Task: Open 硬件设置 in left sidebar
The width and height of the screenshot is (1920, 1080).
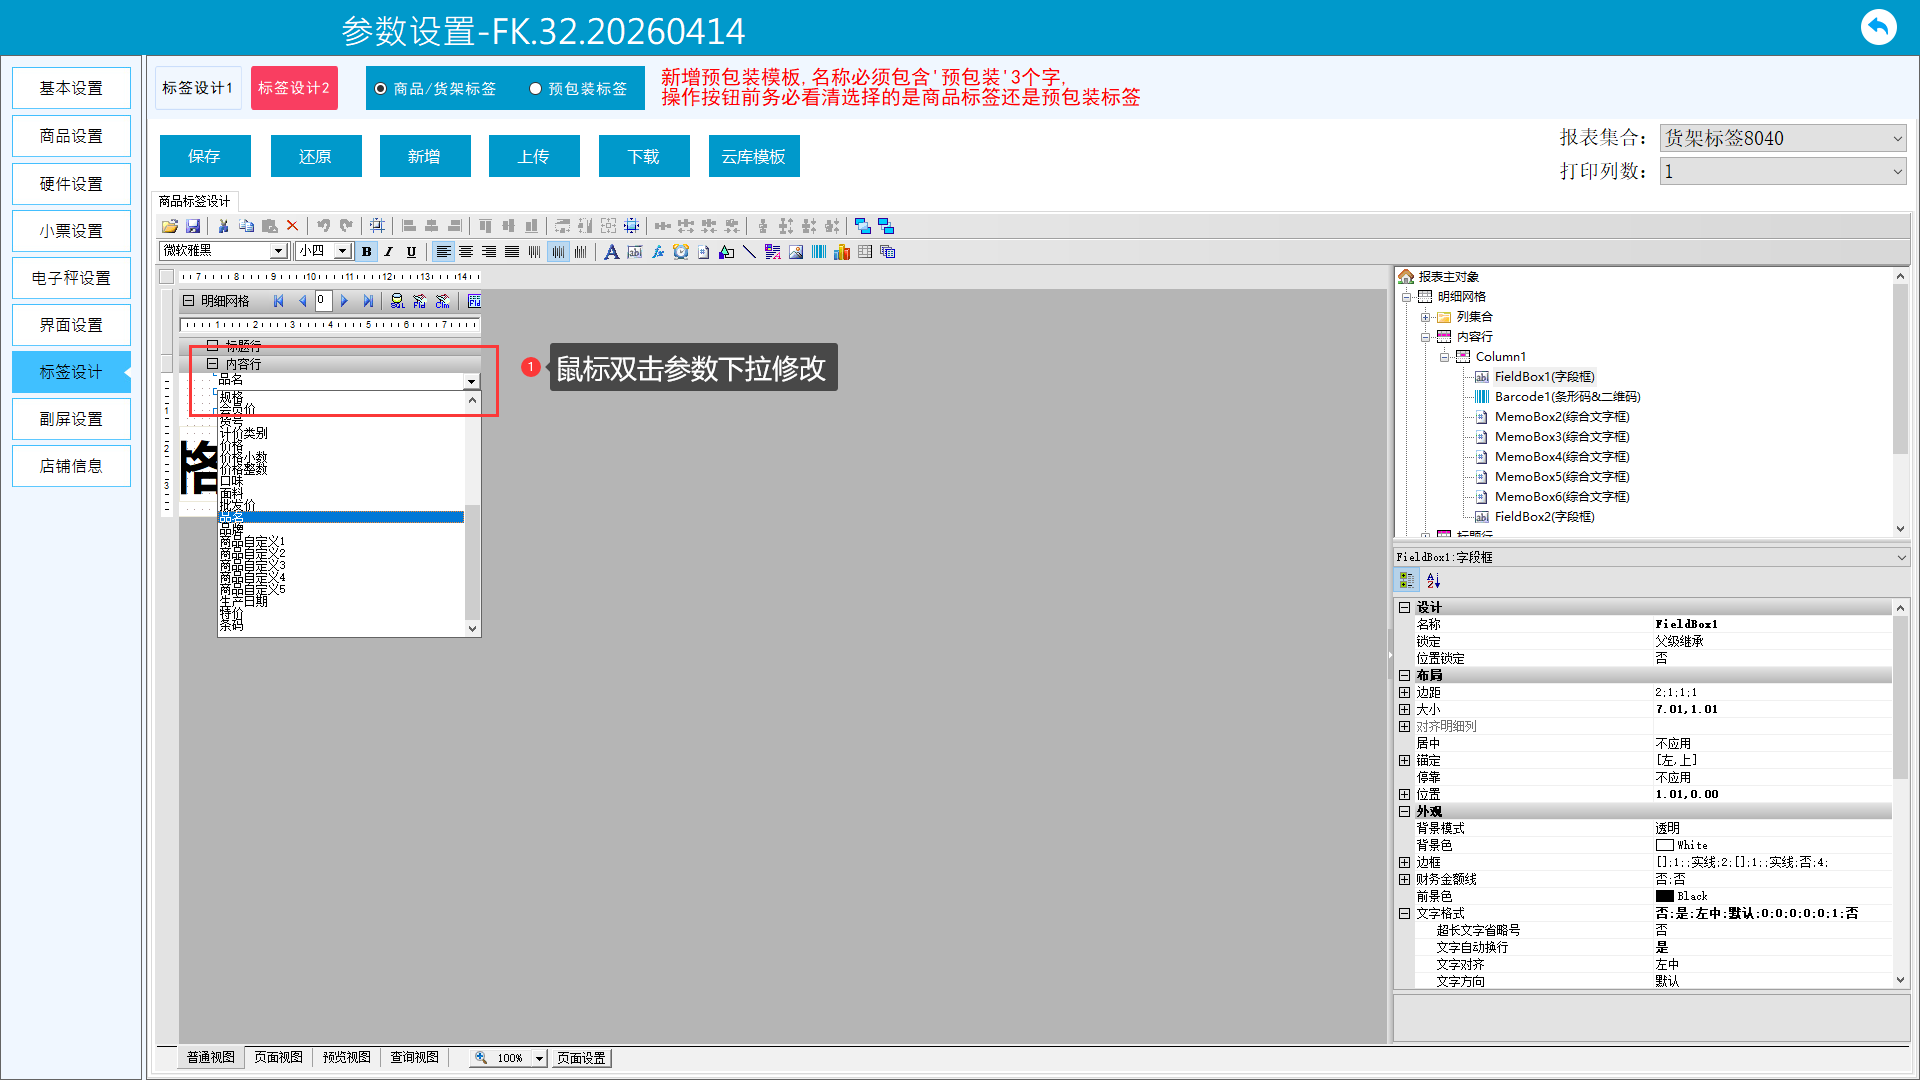Action: (71, 184)
